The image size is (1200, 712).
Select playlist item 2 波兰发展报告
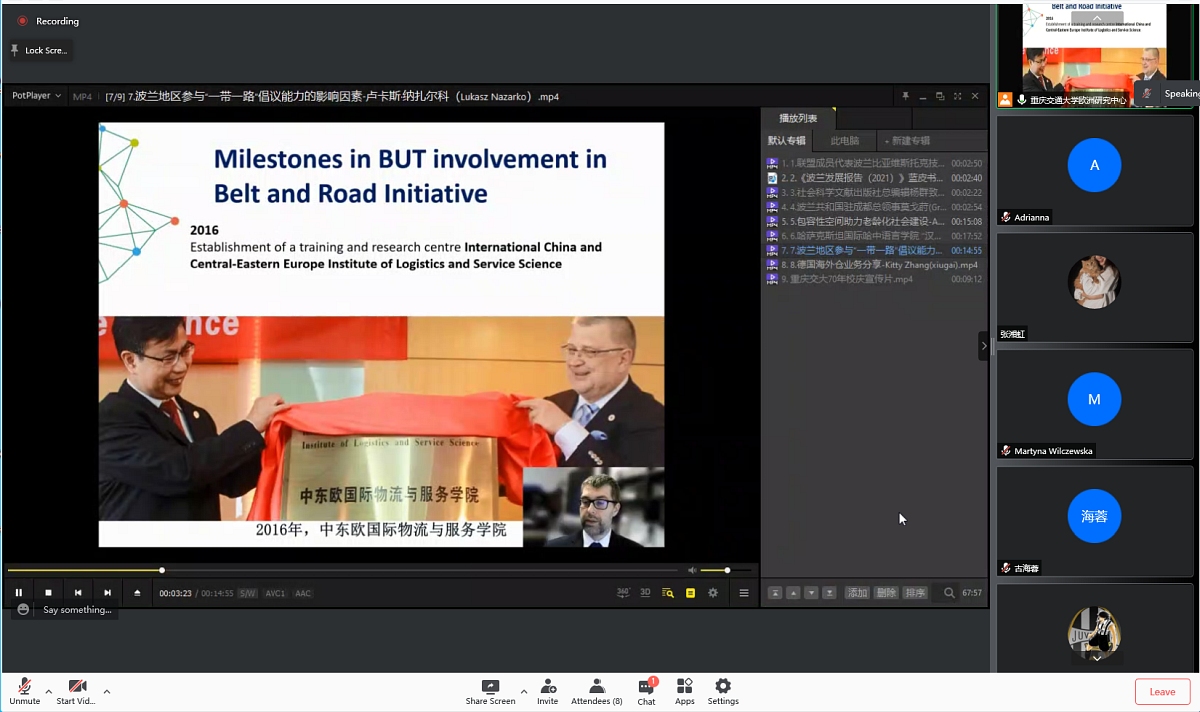(x=874, y=178)
